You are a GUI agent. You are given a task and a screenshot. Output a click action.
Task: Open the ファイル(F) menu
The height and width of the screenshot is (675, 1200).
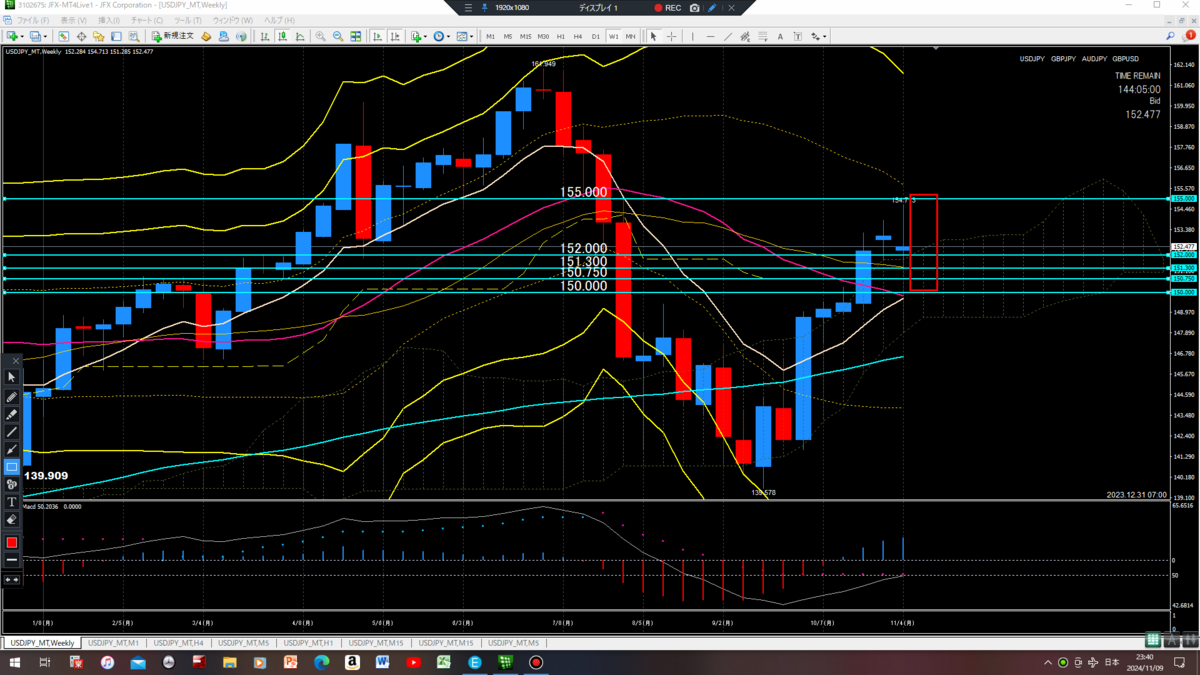click(33, 20)
